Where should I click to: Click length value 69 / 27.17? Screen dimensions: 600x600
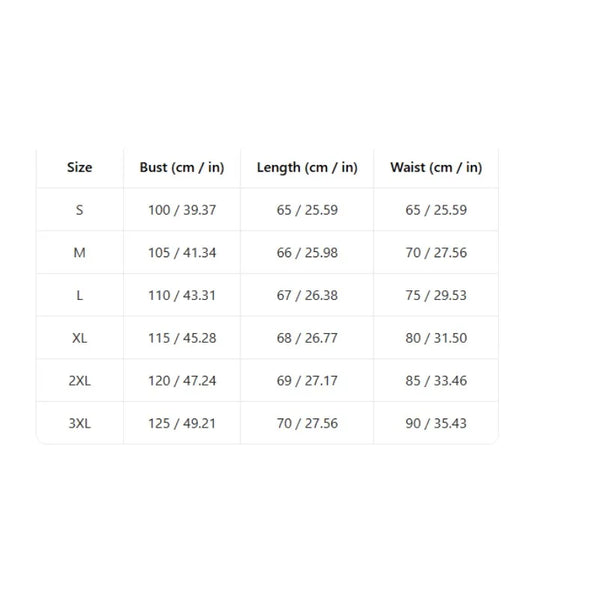[x=307, y=381]
